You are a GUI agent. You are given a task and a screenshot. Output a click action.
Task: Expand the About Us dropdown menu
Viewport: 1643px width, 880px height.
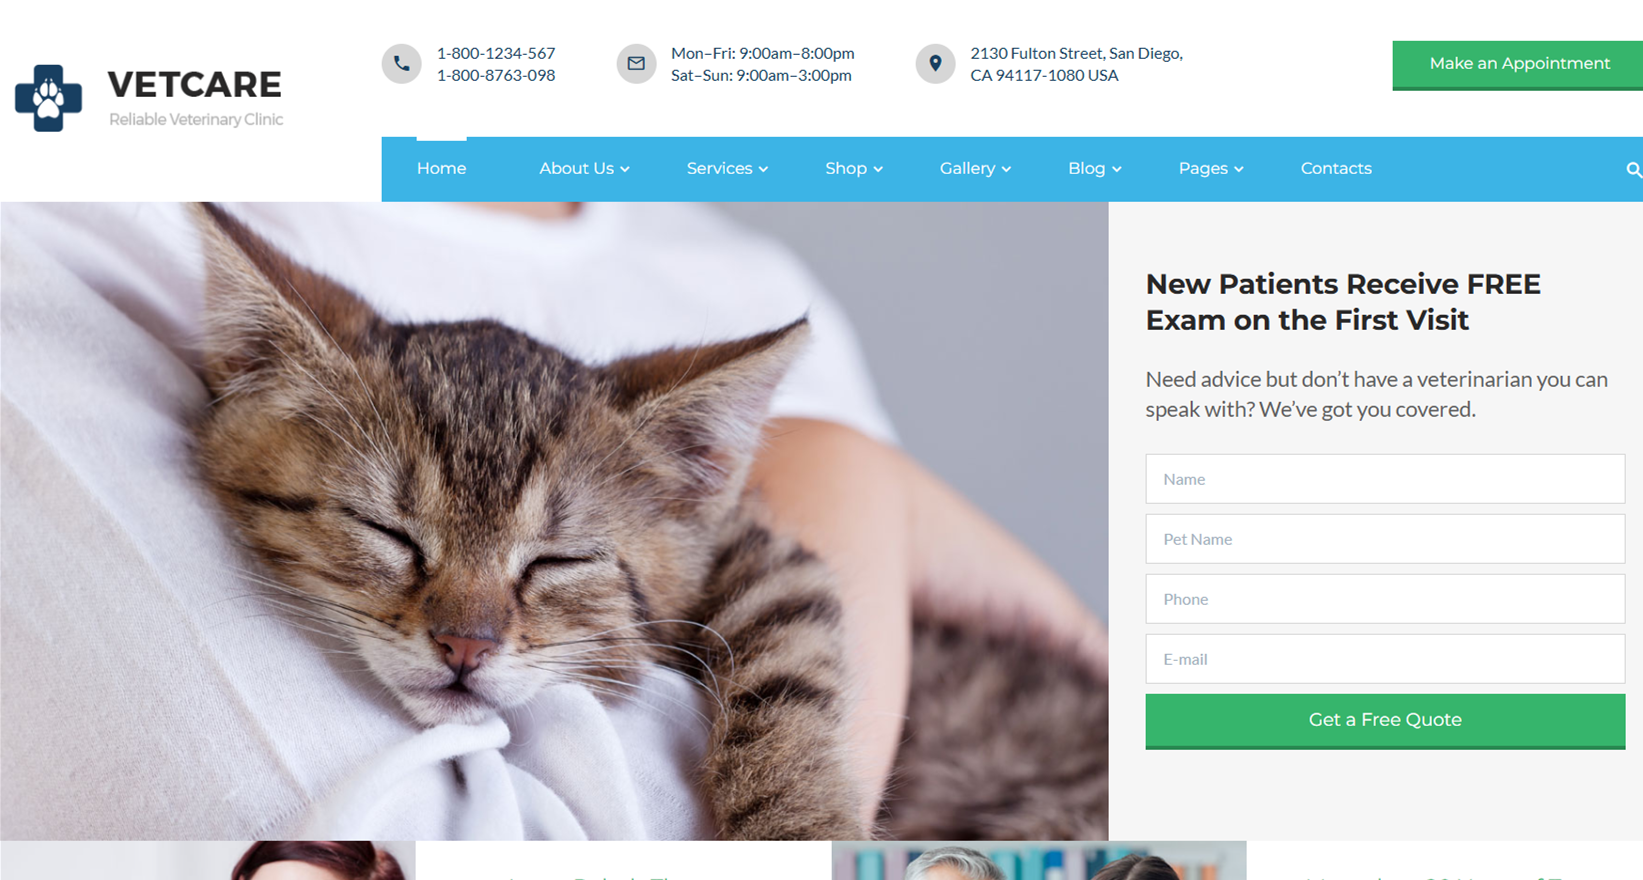click(584, 169)
